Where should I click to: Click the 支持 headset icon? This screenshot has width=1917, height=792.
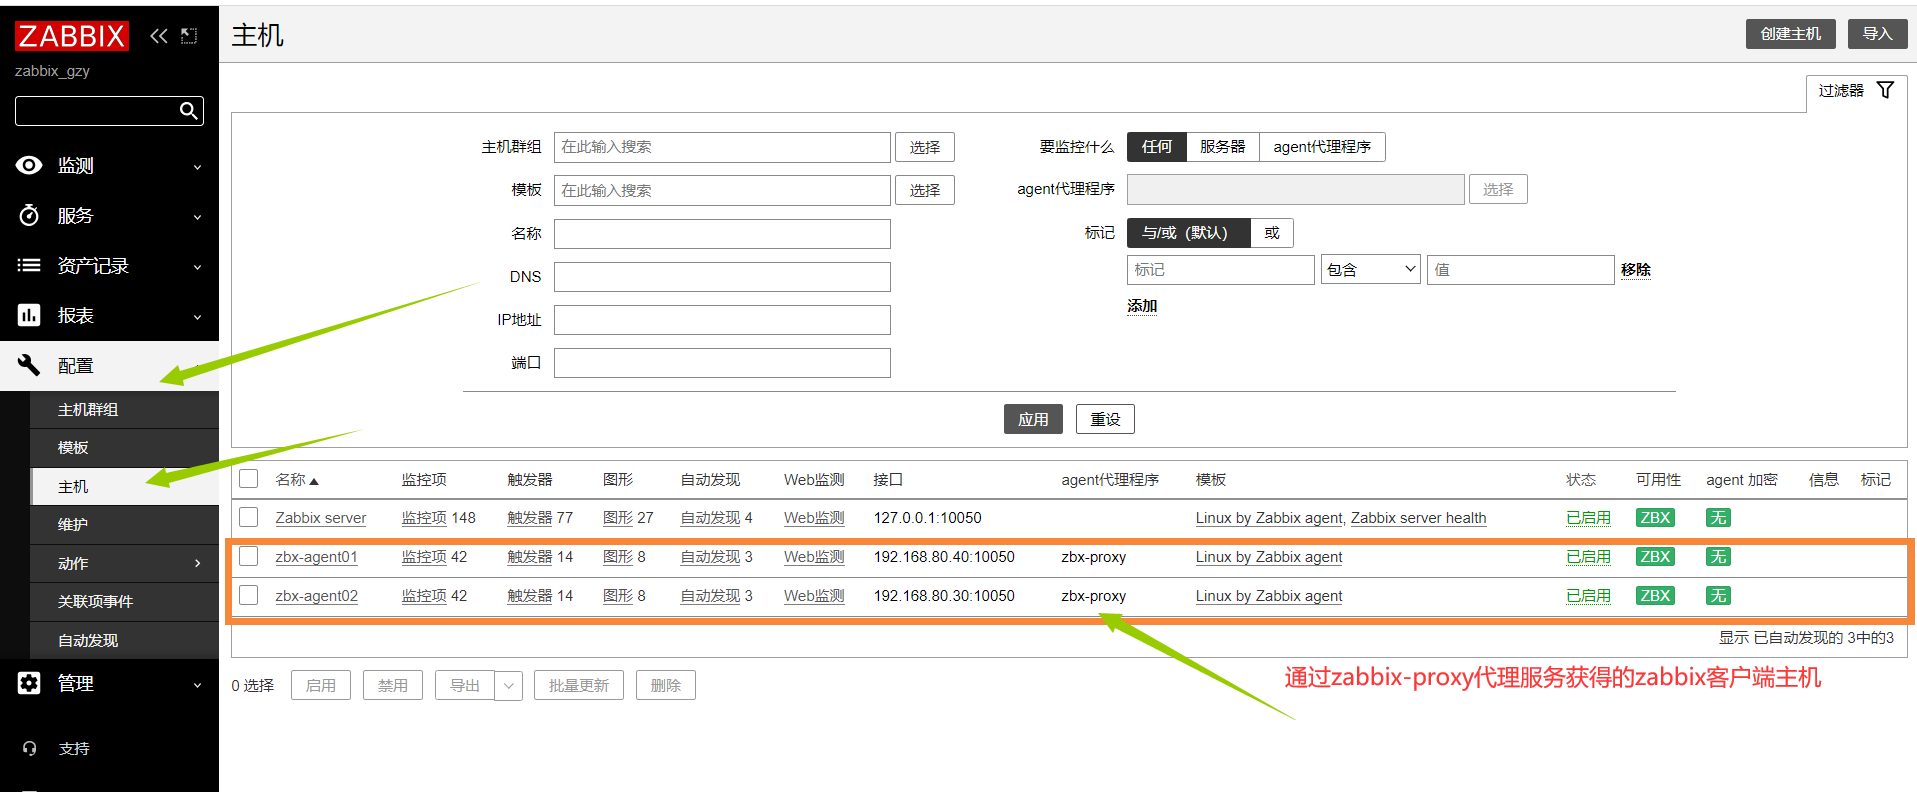pos(29,748)
